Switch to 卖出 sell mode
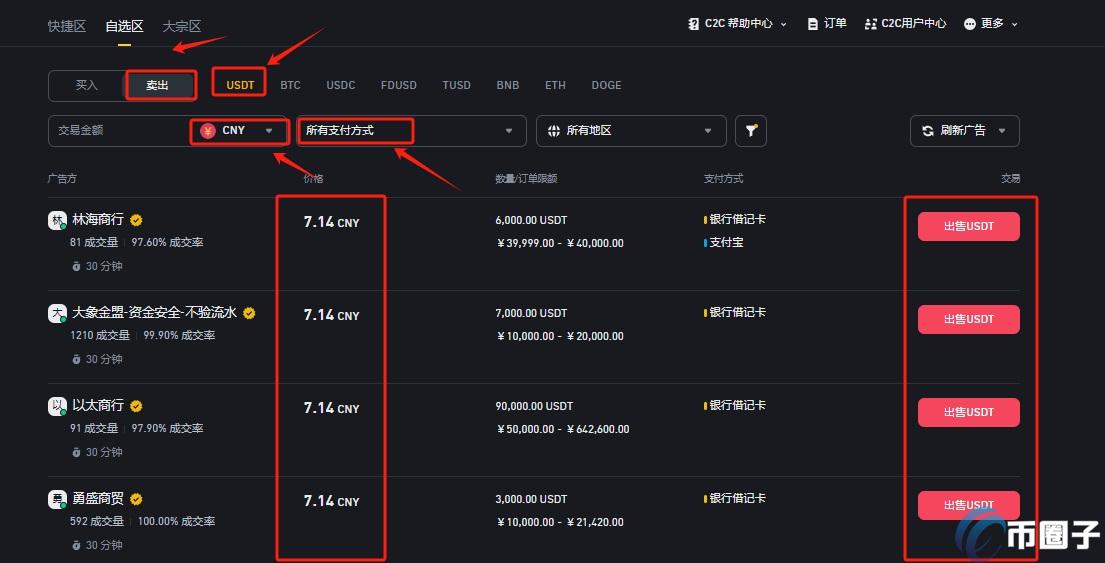This screenshot has height=563, width=1105. 158,85
